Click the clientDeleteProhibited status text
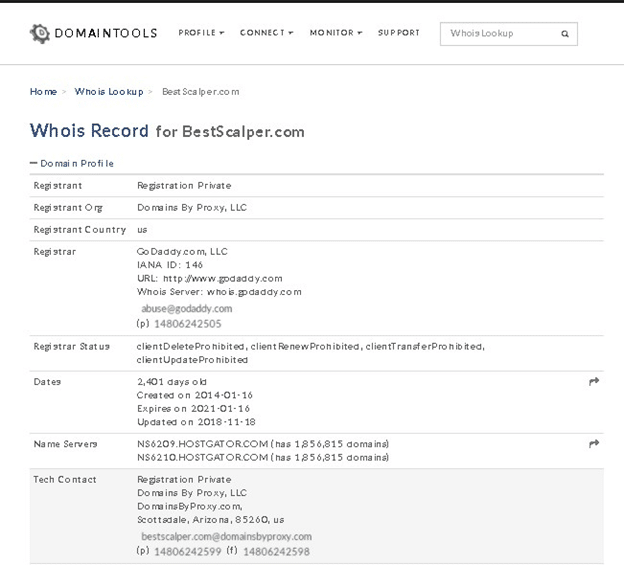This screenshot has height=565, width=624. [x=190, y=347]
